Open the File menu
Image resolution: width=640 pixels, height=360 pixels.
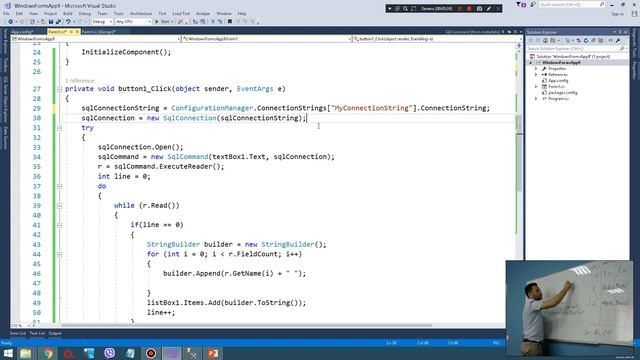click(x=6, y=13)
